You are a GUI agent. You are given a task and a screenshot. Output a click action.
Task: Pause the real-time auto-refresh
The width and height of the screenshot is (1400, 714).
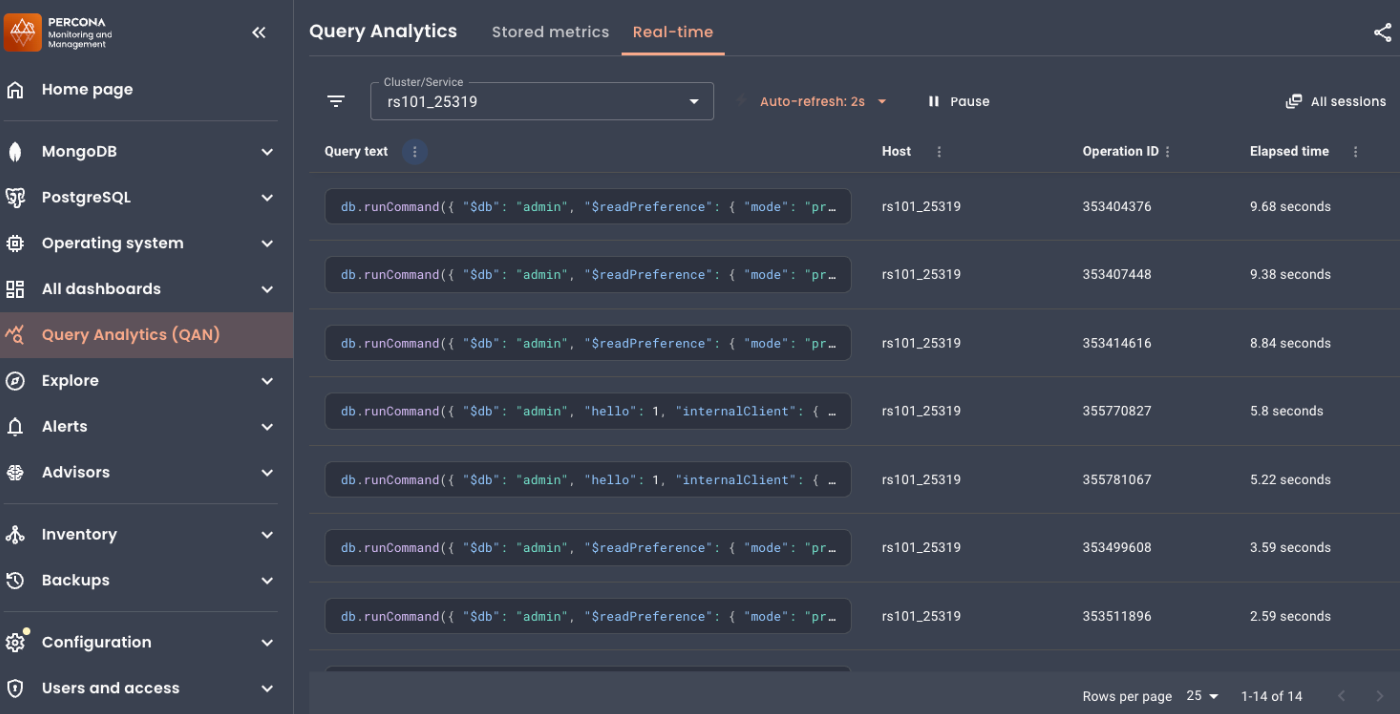pyautogui.click(x=958, y=101)
